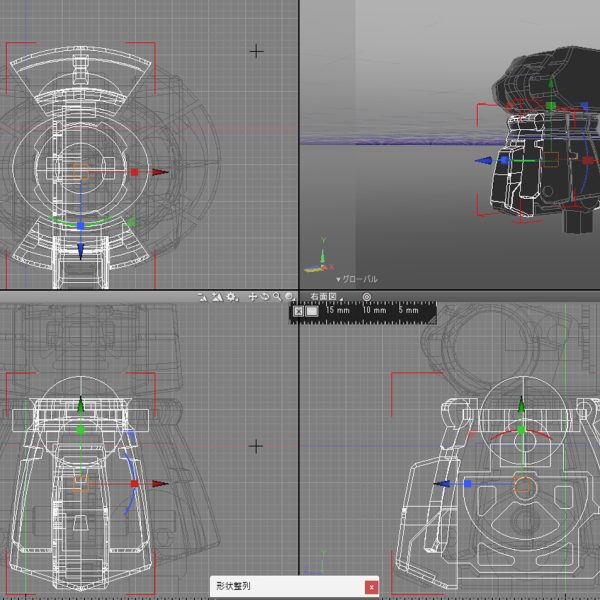This screenshot has width=600, height=600.
Task: Click red X-axis arrow tip in front view
Action: coord(160,484)
